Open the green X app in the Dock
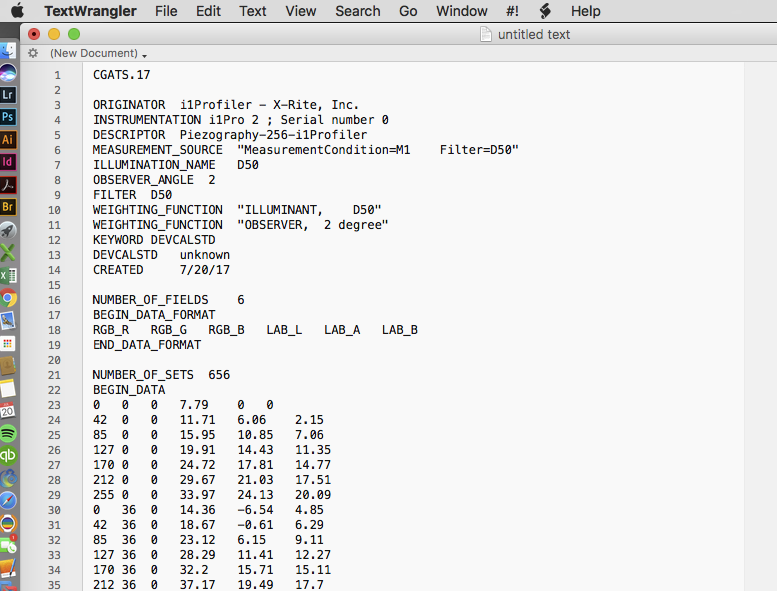 click(8, 253)
